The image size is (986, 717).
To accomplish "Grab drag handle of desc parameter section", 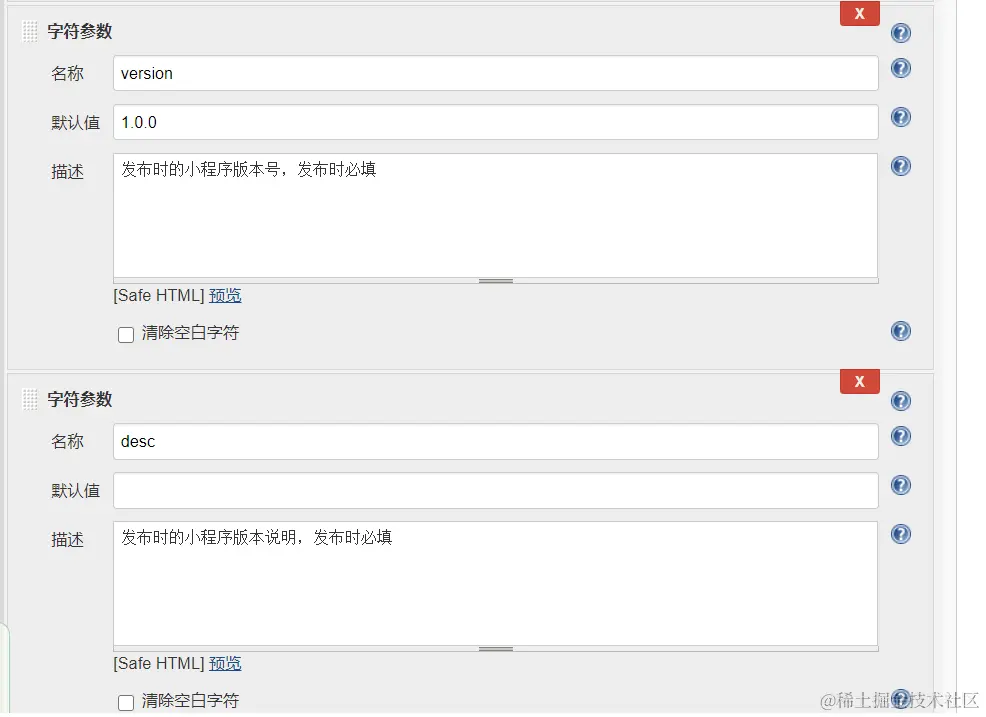I will pyautogui.click(x=30, y=399).
